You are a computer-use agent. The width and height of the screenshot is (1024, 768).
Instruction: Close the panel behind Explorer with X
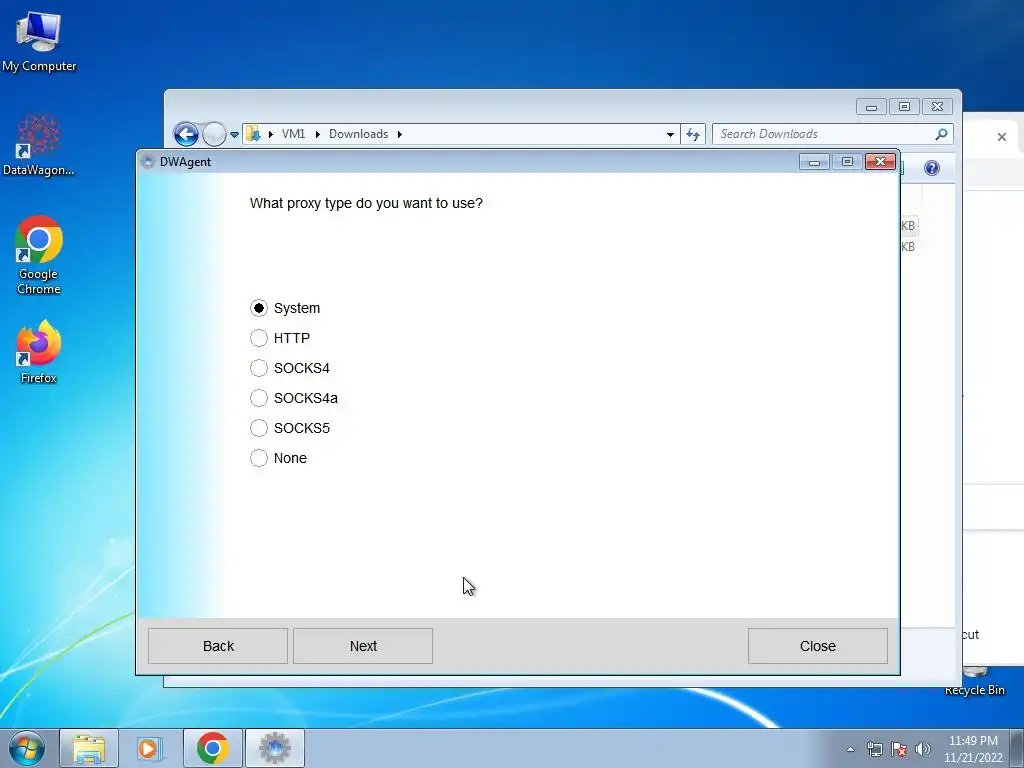click(1002, 137)
